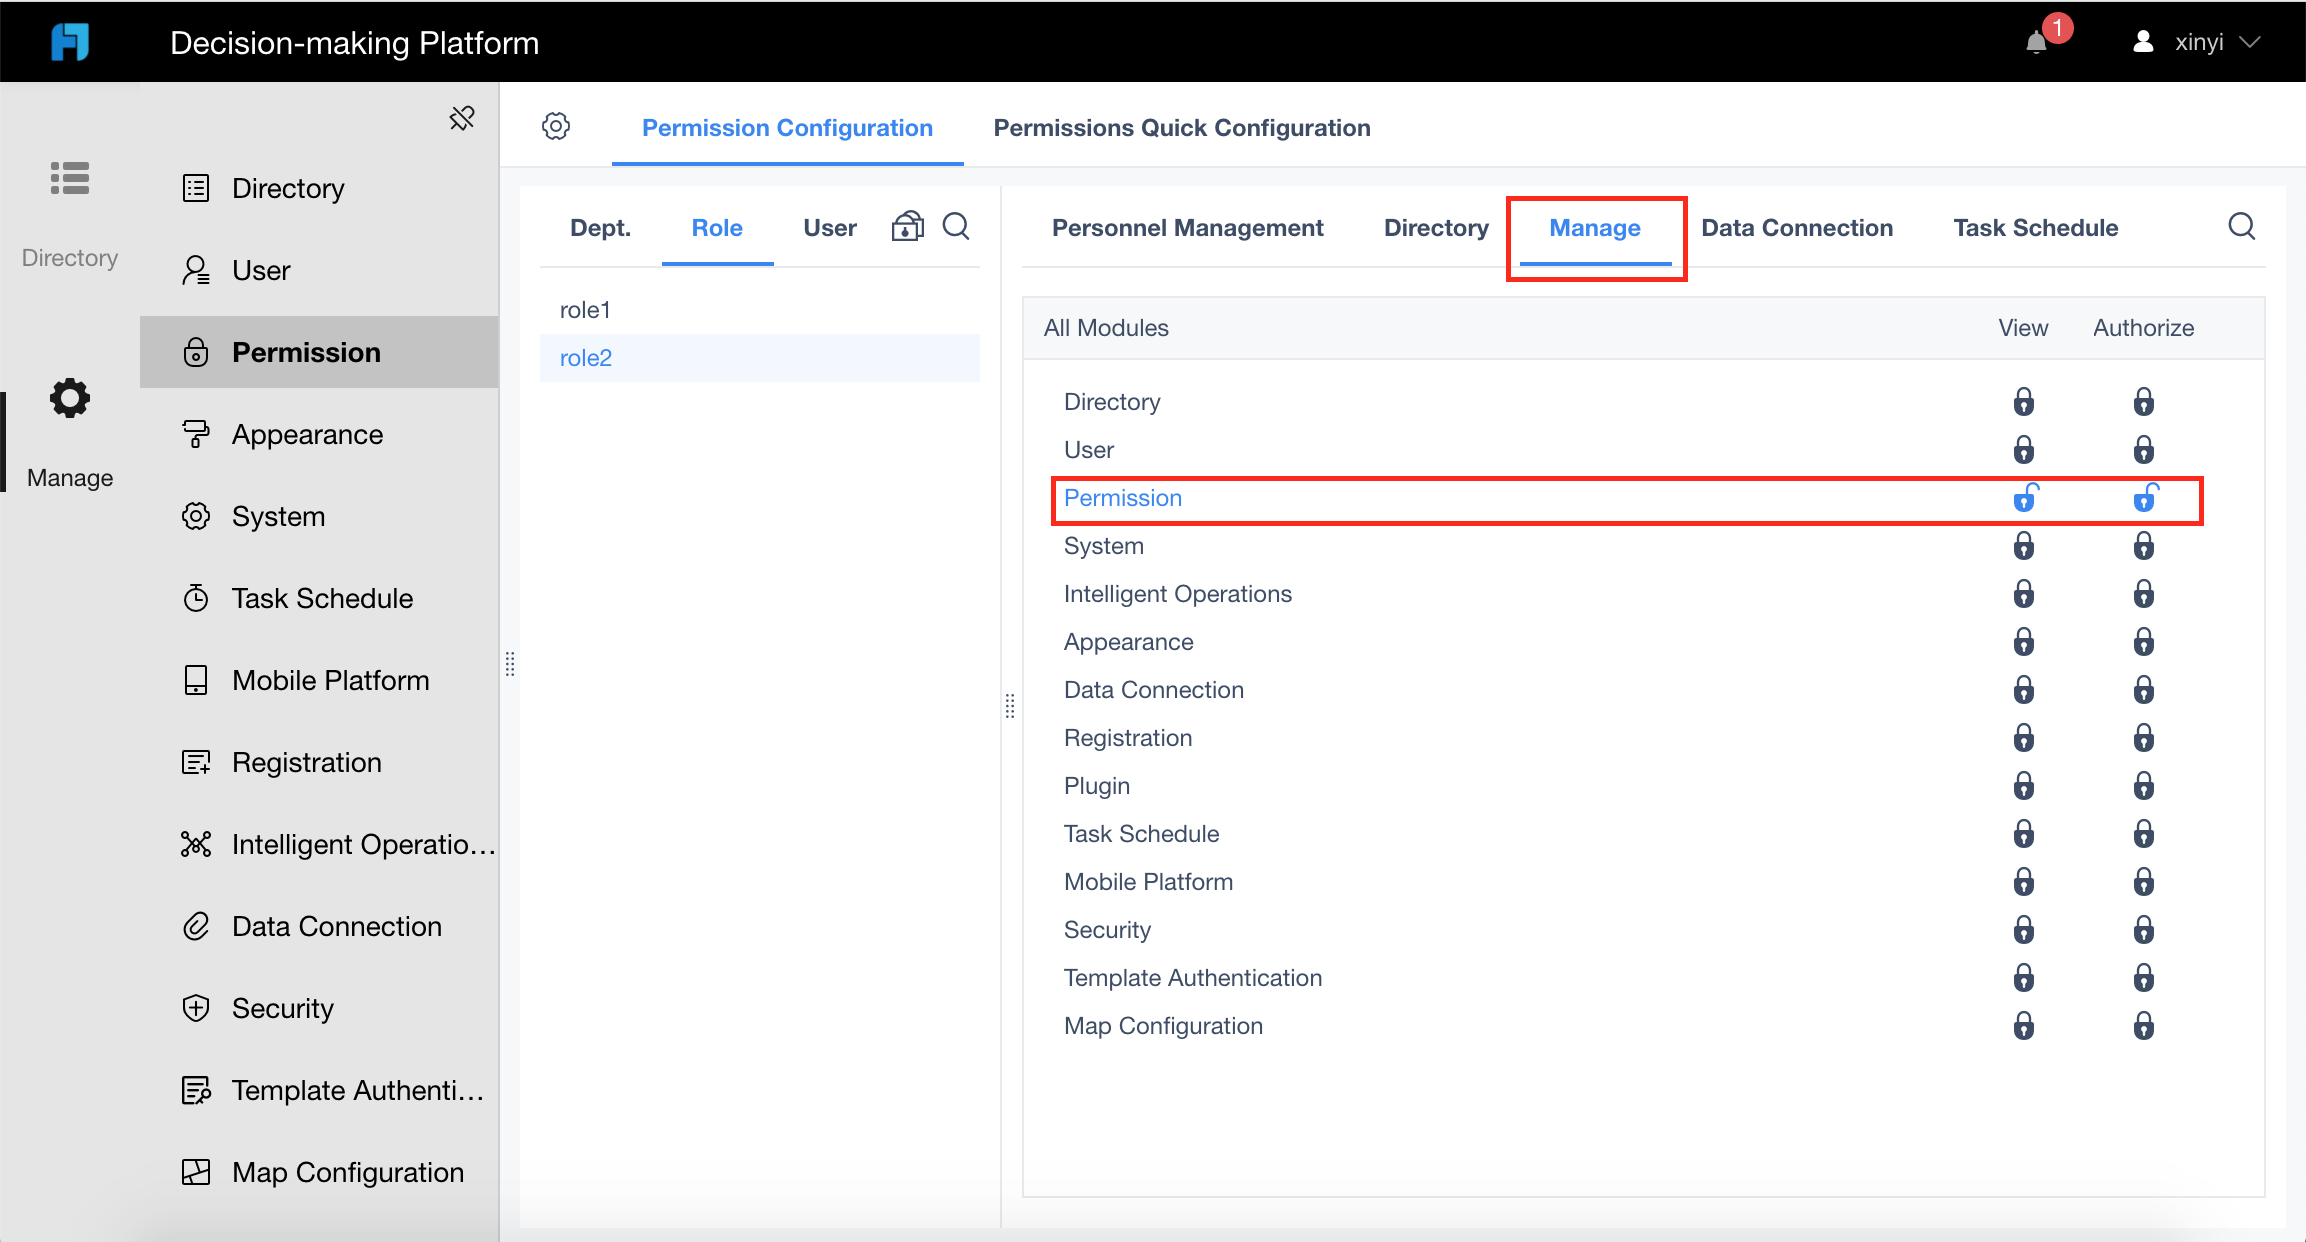Select Permission Configuration tab
The width and height of the screenshot is (2306, 1242).
pyautogui.click(x=787, y=128)
